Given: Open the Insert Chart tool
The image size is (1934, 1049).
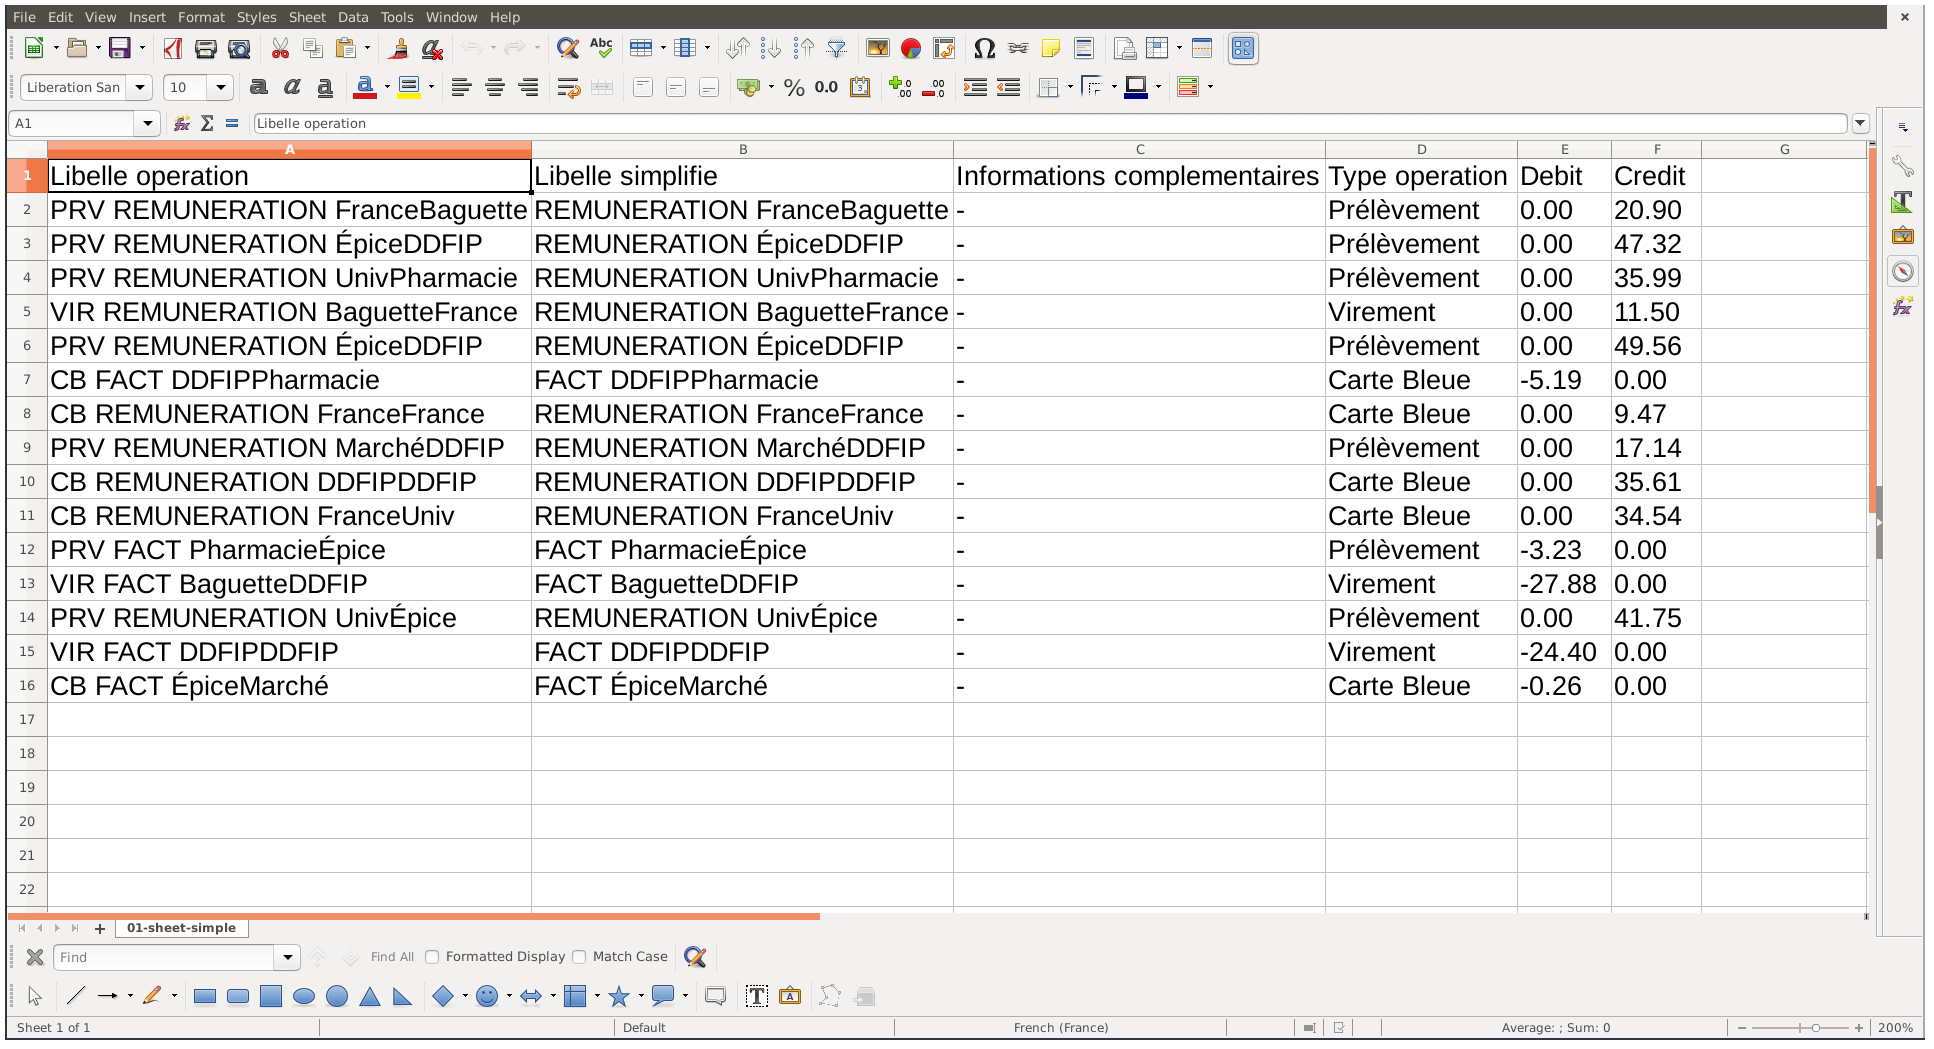Looking at the screenshot, I should [x=908, y=48].
